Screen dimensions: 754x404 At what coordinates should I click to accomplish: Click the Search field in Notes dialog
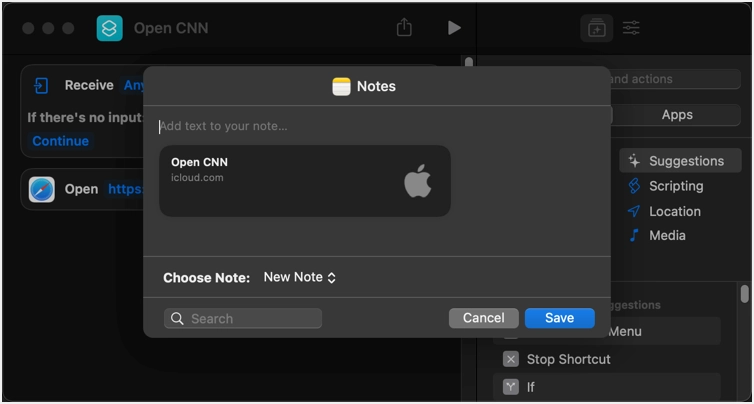pyautogui.click(x=243, y=318)
